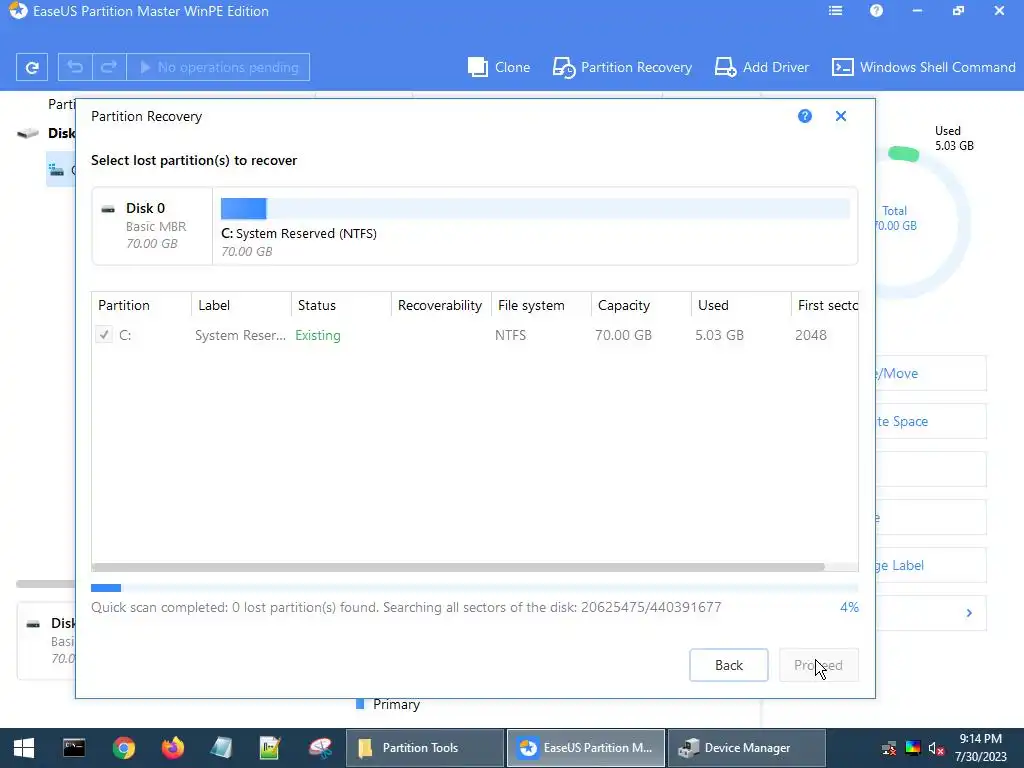Image resolution: width=1024 pixels, height=768 pixels.
Task: Click the green Existing status text
Action: click(x=317, y=335)
